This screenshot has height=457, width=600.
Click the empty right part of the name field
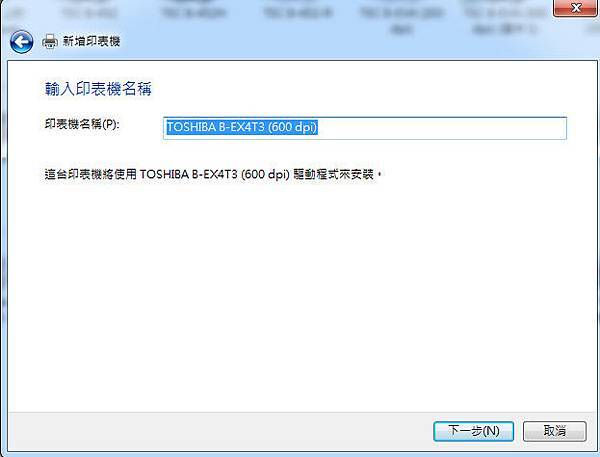click(x=440, y=128)
